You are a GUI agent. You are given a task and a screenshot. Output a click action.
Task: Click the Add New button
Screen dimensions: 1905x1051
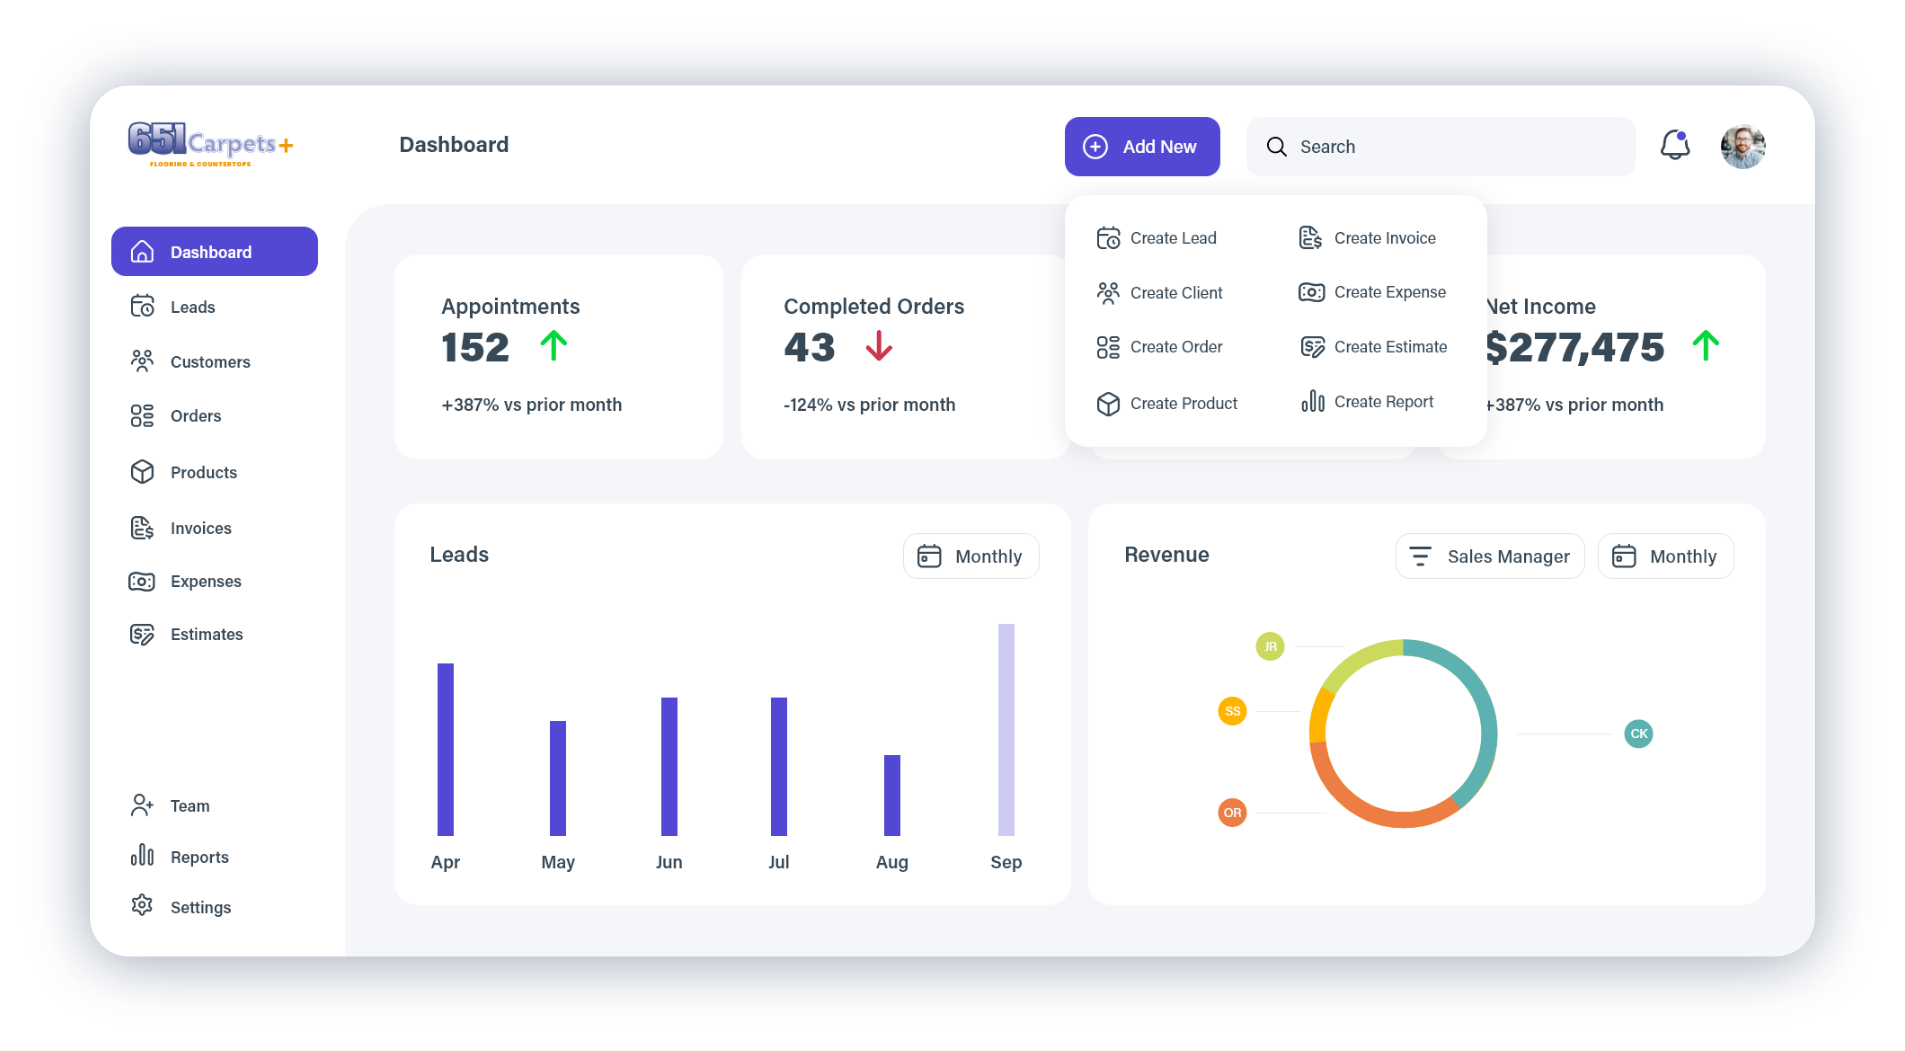[x=1142, y=147]
